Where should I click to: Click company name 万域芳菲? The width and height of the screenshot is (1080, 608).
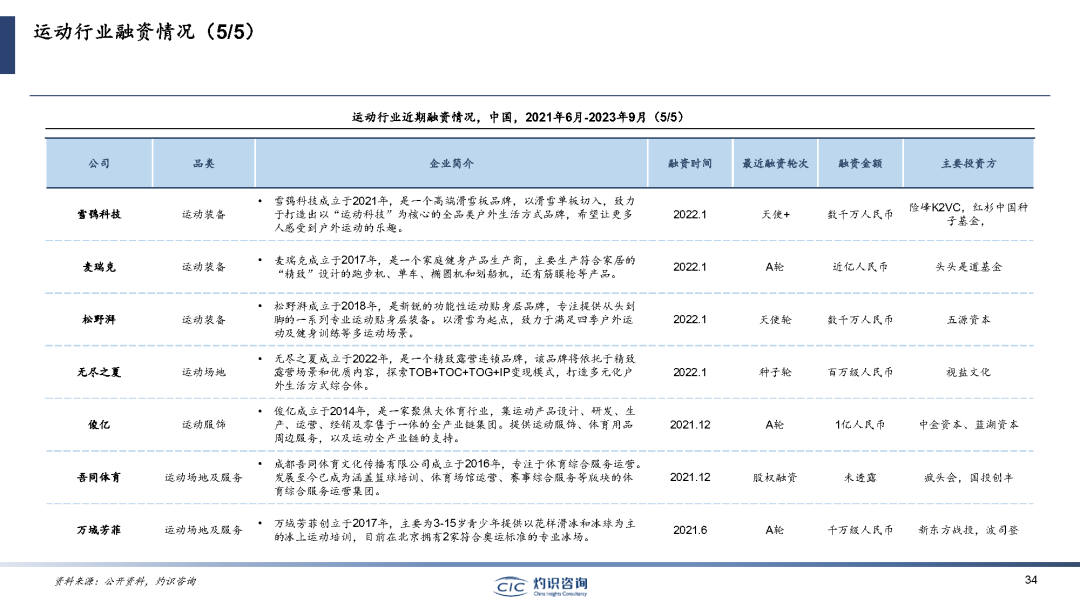[x=99, y=530]
